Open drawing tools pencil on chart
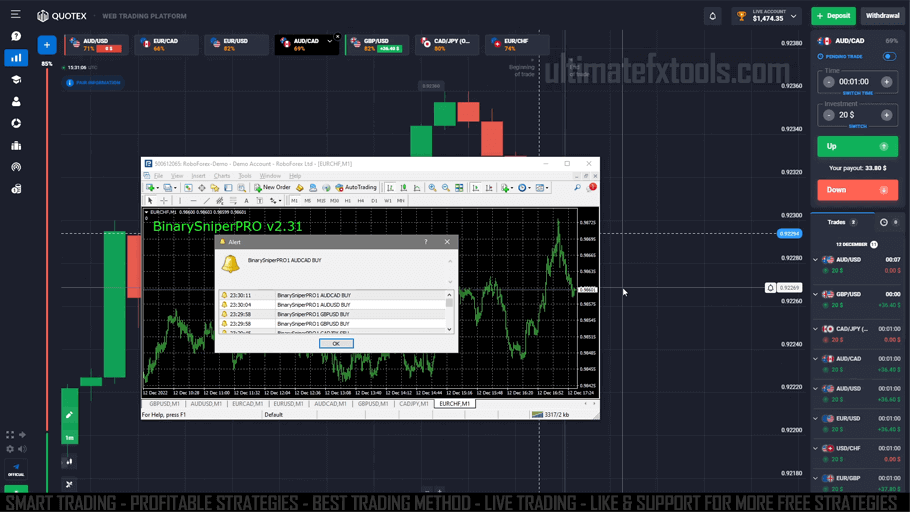Screen dimensions: 910x512 click(69, 414)
